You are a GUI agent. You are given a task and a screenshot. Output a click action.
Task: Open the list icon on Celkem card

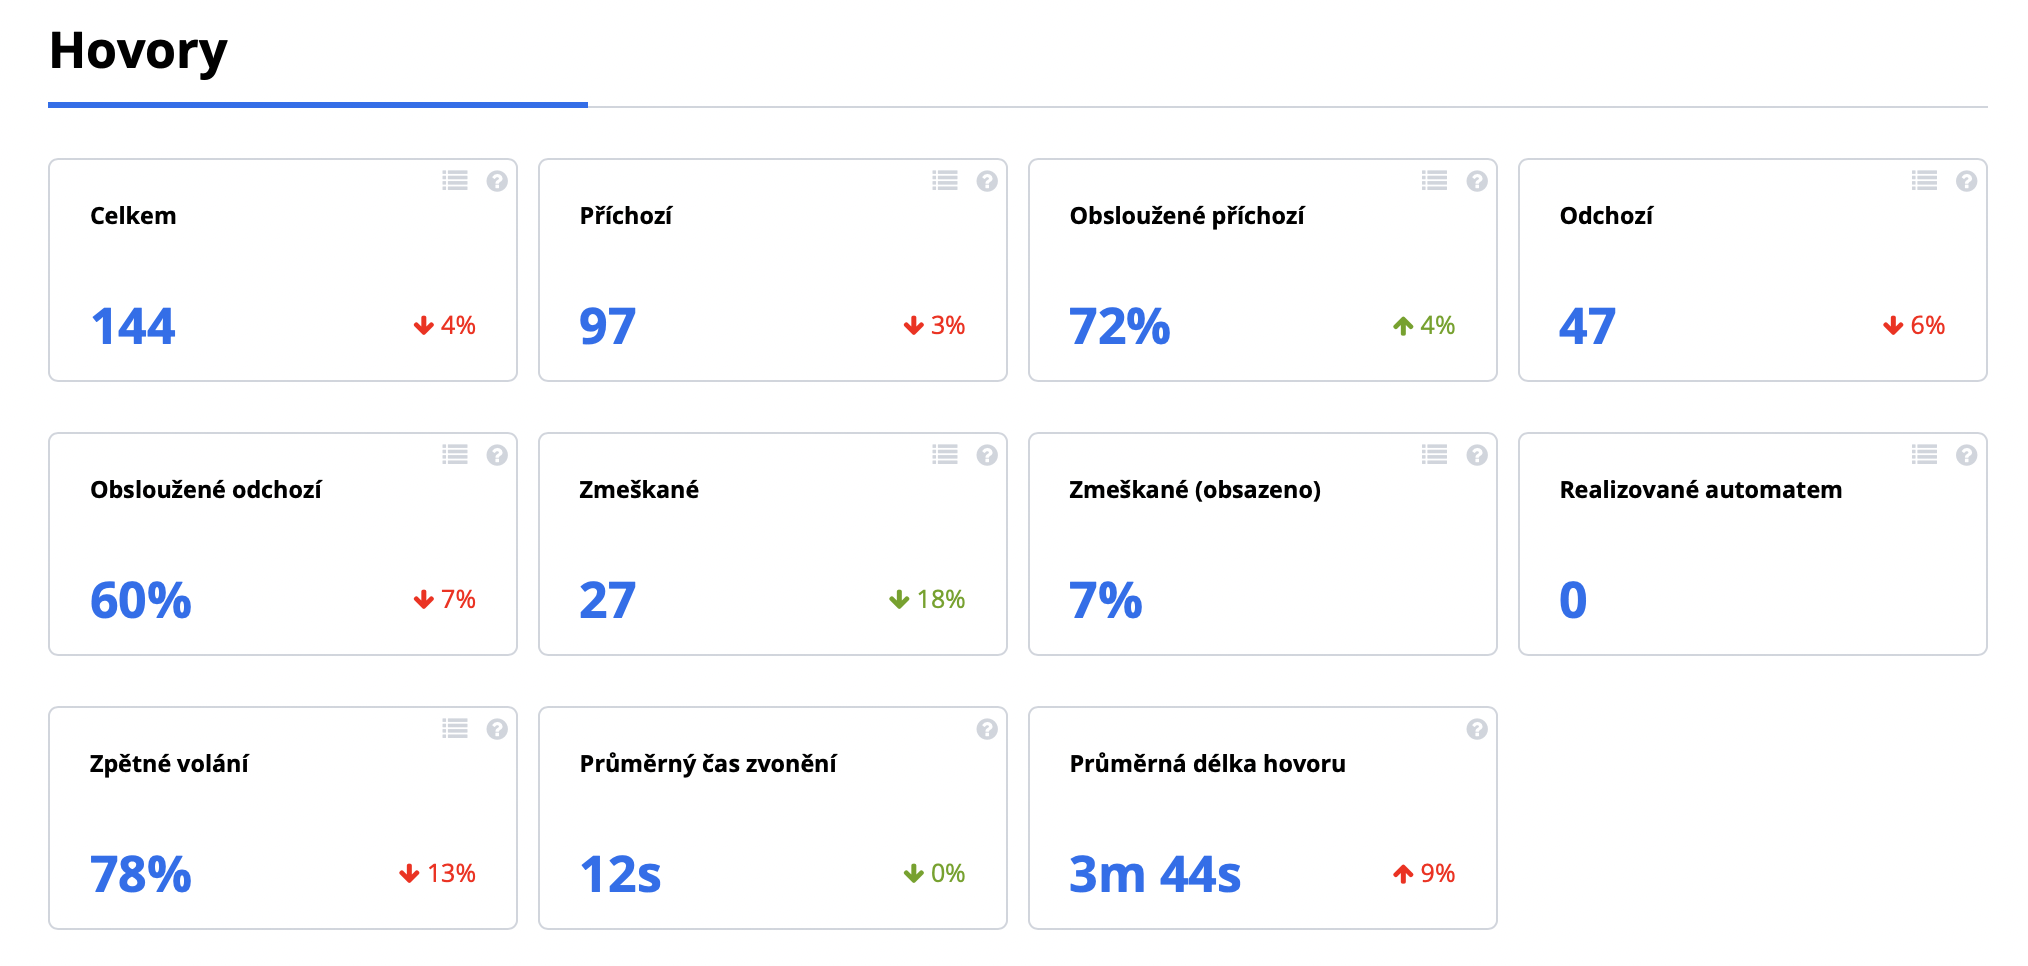click(455, 181)
